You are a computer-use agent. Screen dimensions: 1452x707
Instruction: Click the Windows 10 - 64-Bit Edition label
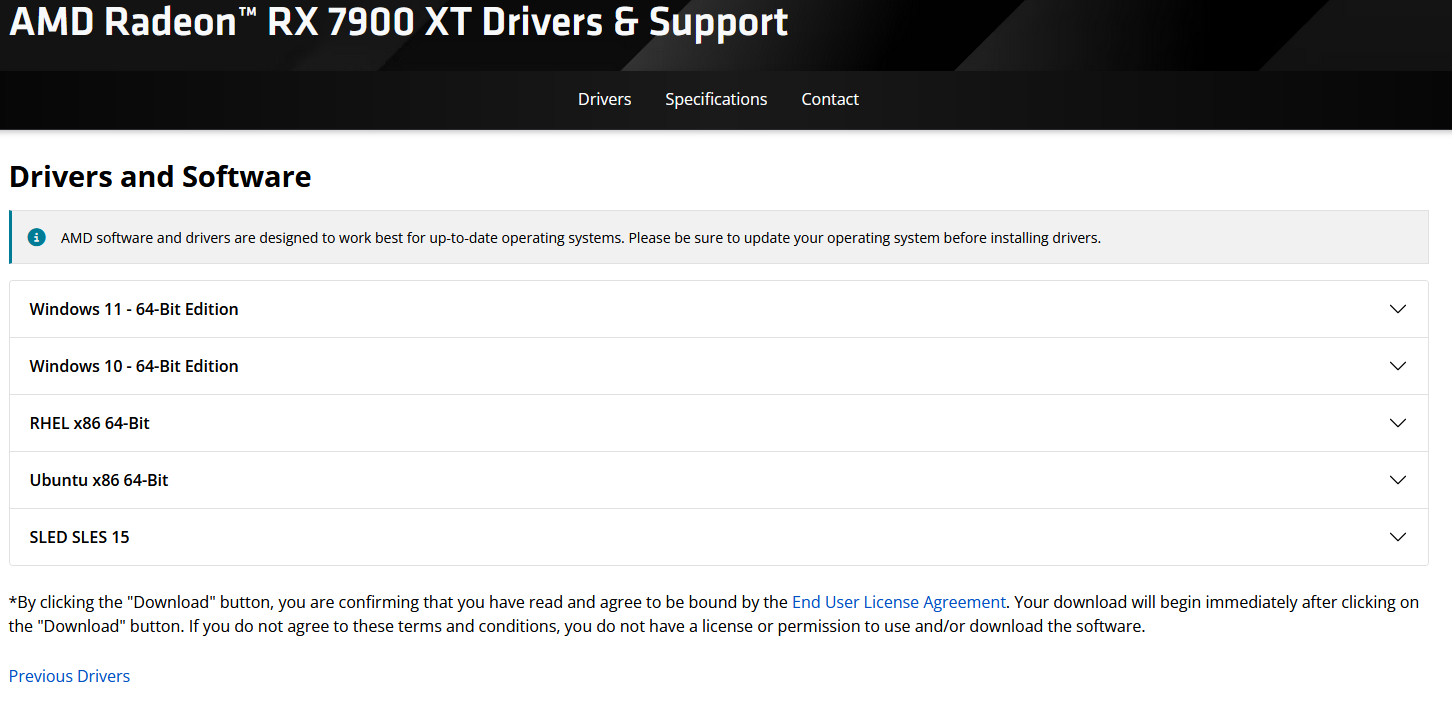point(134,366)
